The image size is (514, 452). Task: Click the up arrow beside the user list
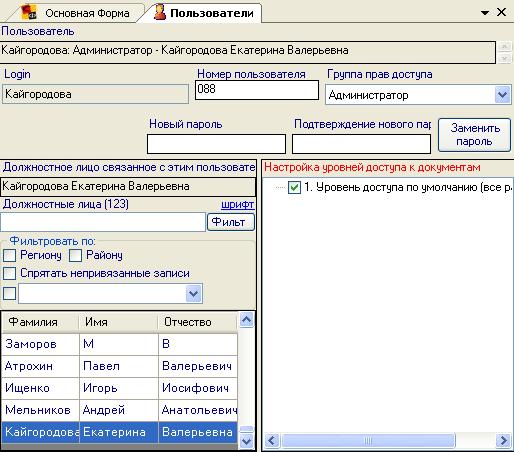[505, 46]
